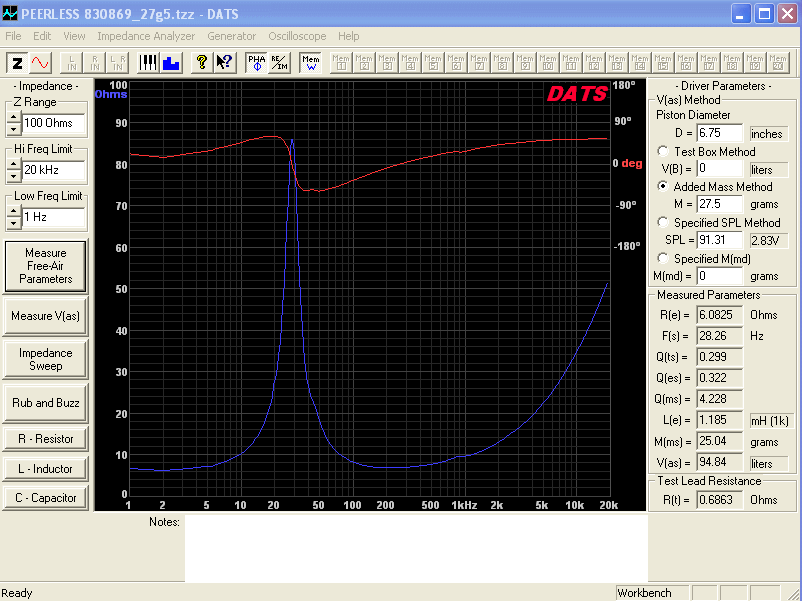The width and height of the screenshot is (802, 601).
Task: Select memory slot Mem 12
Action: click(594, 62)
